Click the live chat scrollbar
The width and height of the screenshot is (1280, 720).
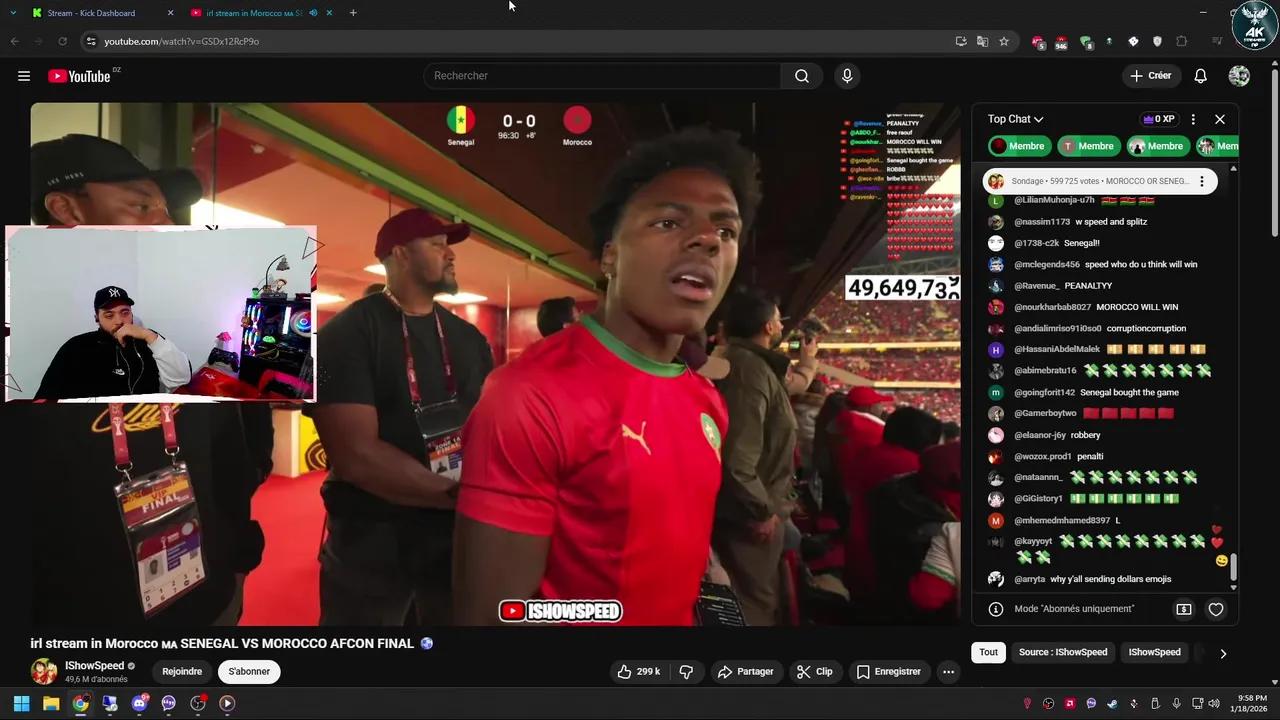pyautogui.click(x=1233, y=568)
